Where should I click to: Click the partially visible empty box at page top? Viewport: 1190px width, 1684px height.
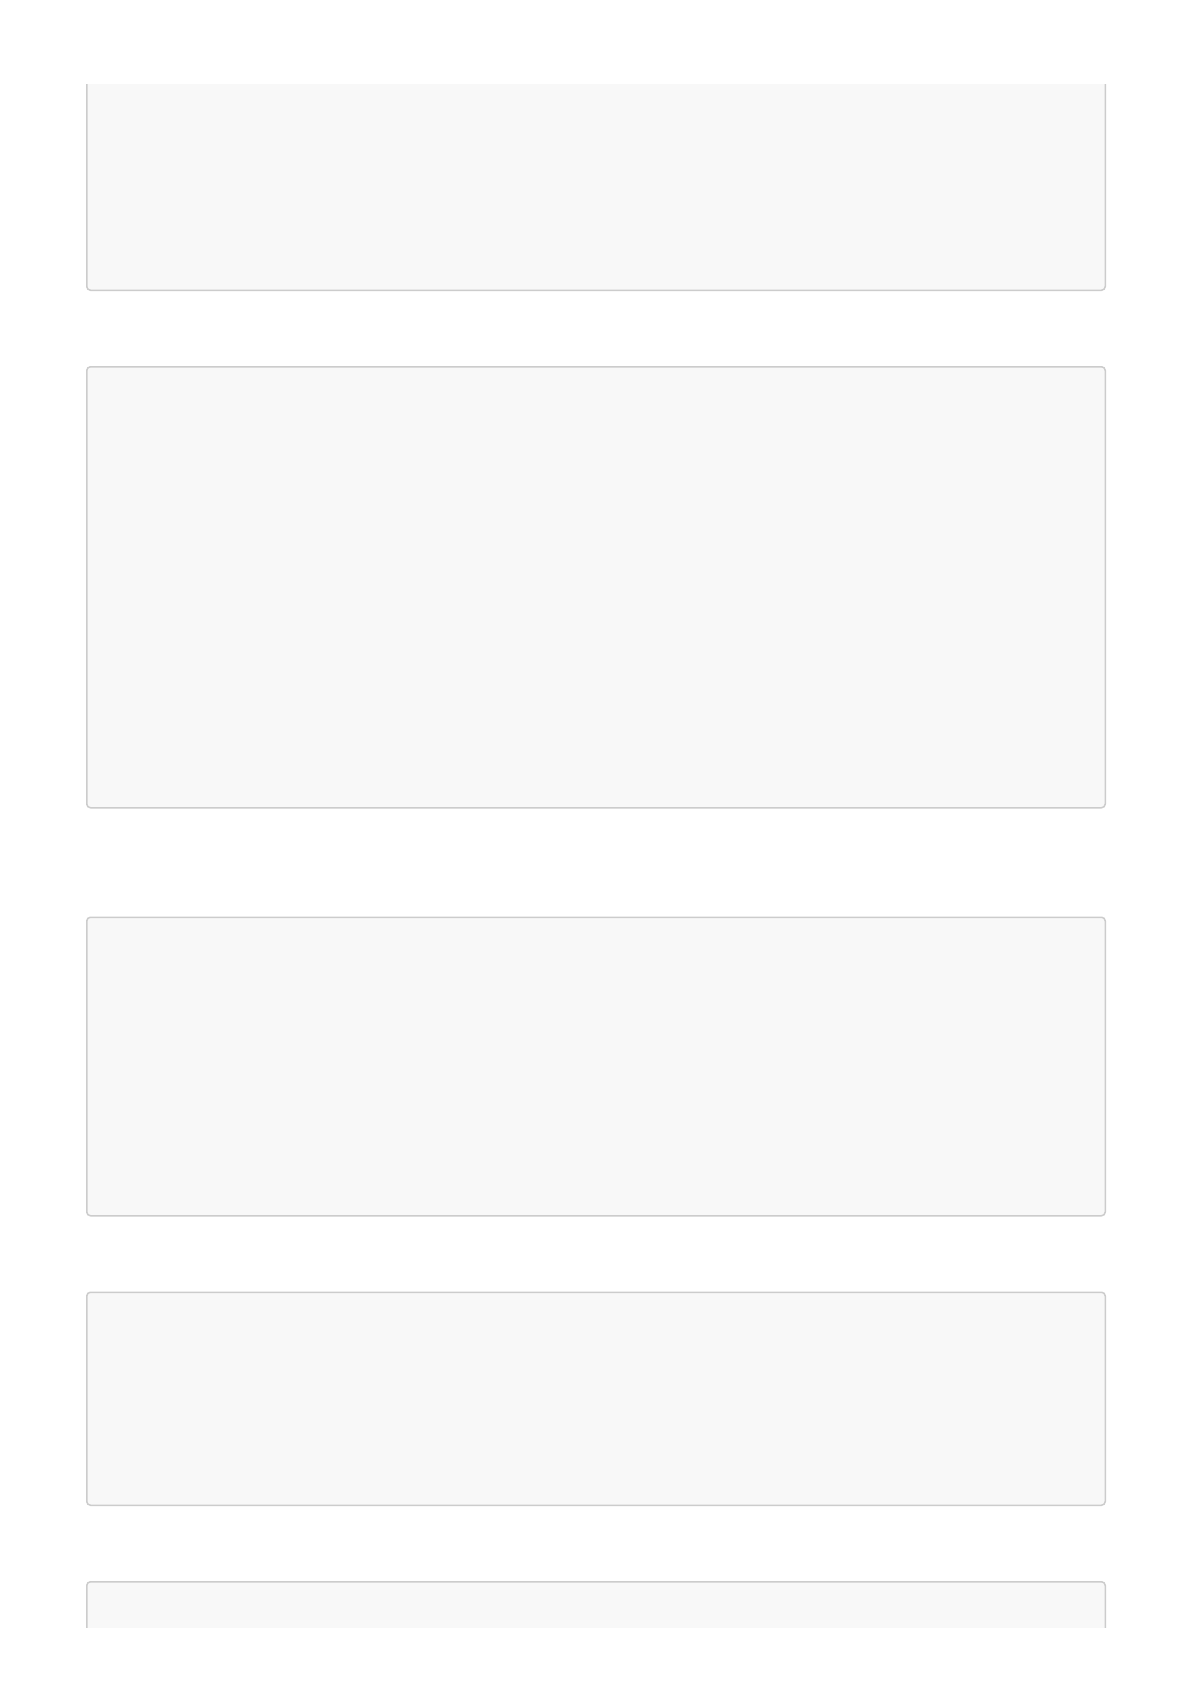(x=595, y=187)
